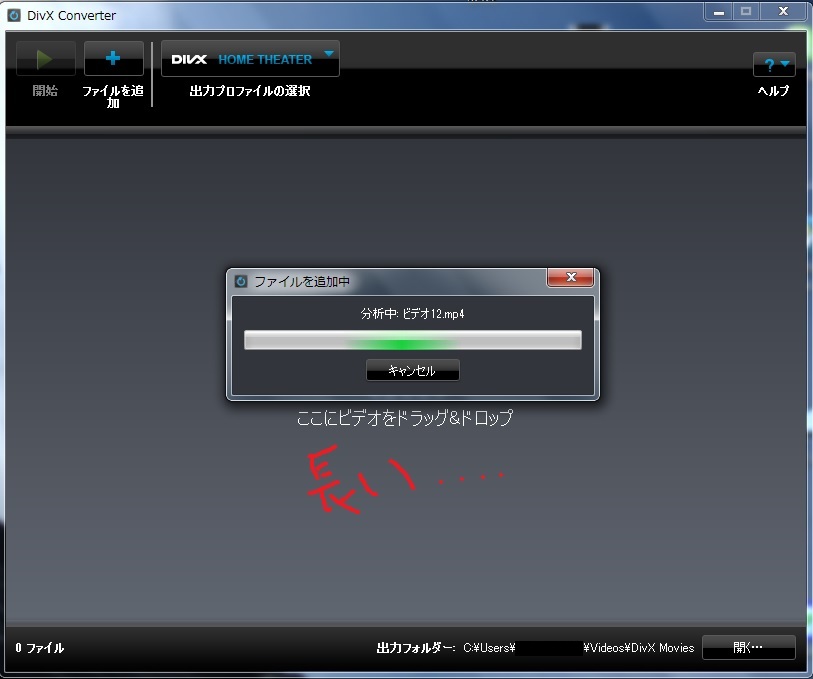The width and height of the screenshot is (813, 679).
Task: Close the ファイルを追加中 dialog
Action: (570, 277)
